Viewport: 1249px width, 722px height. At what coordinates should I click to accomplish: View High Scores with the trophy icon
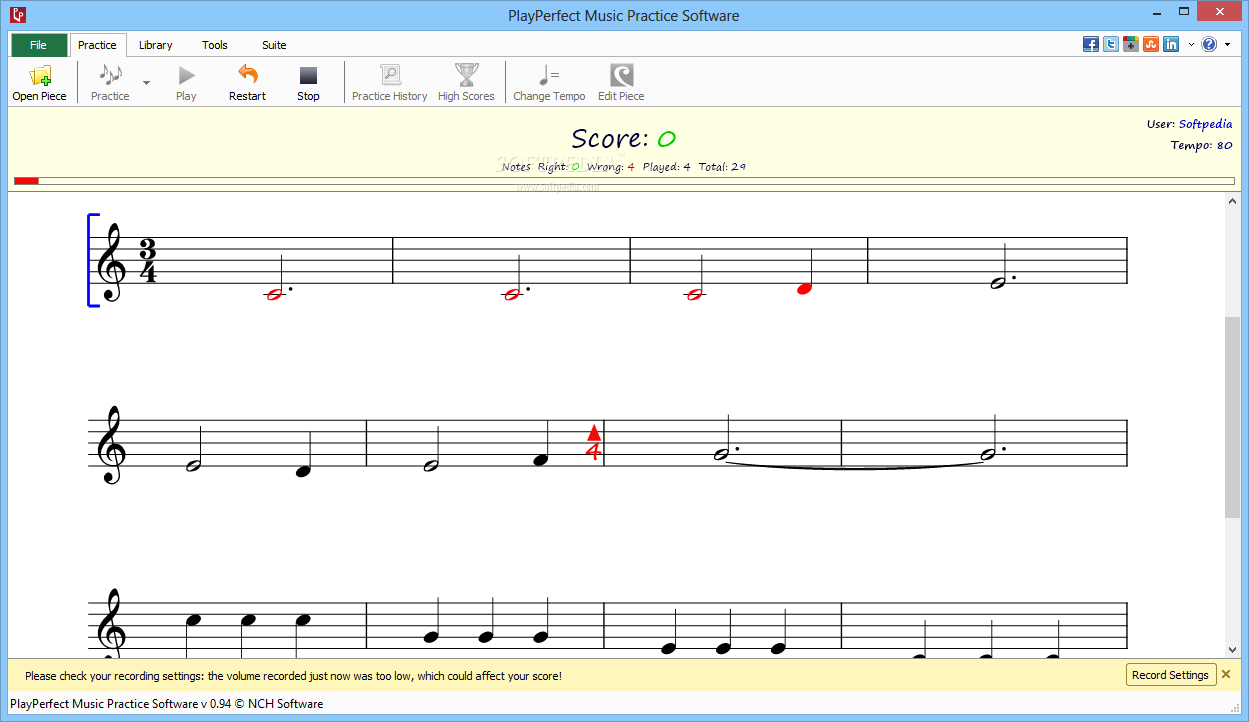click(x=466, y=82)
